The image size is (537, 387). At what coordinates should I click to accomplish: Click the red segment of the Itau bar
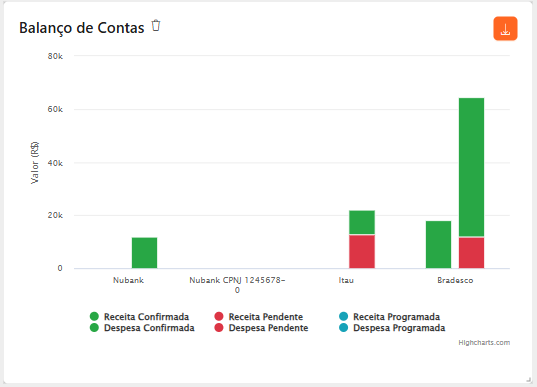(x=362, y=252)
